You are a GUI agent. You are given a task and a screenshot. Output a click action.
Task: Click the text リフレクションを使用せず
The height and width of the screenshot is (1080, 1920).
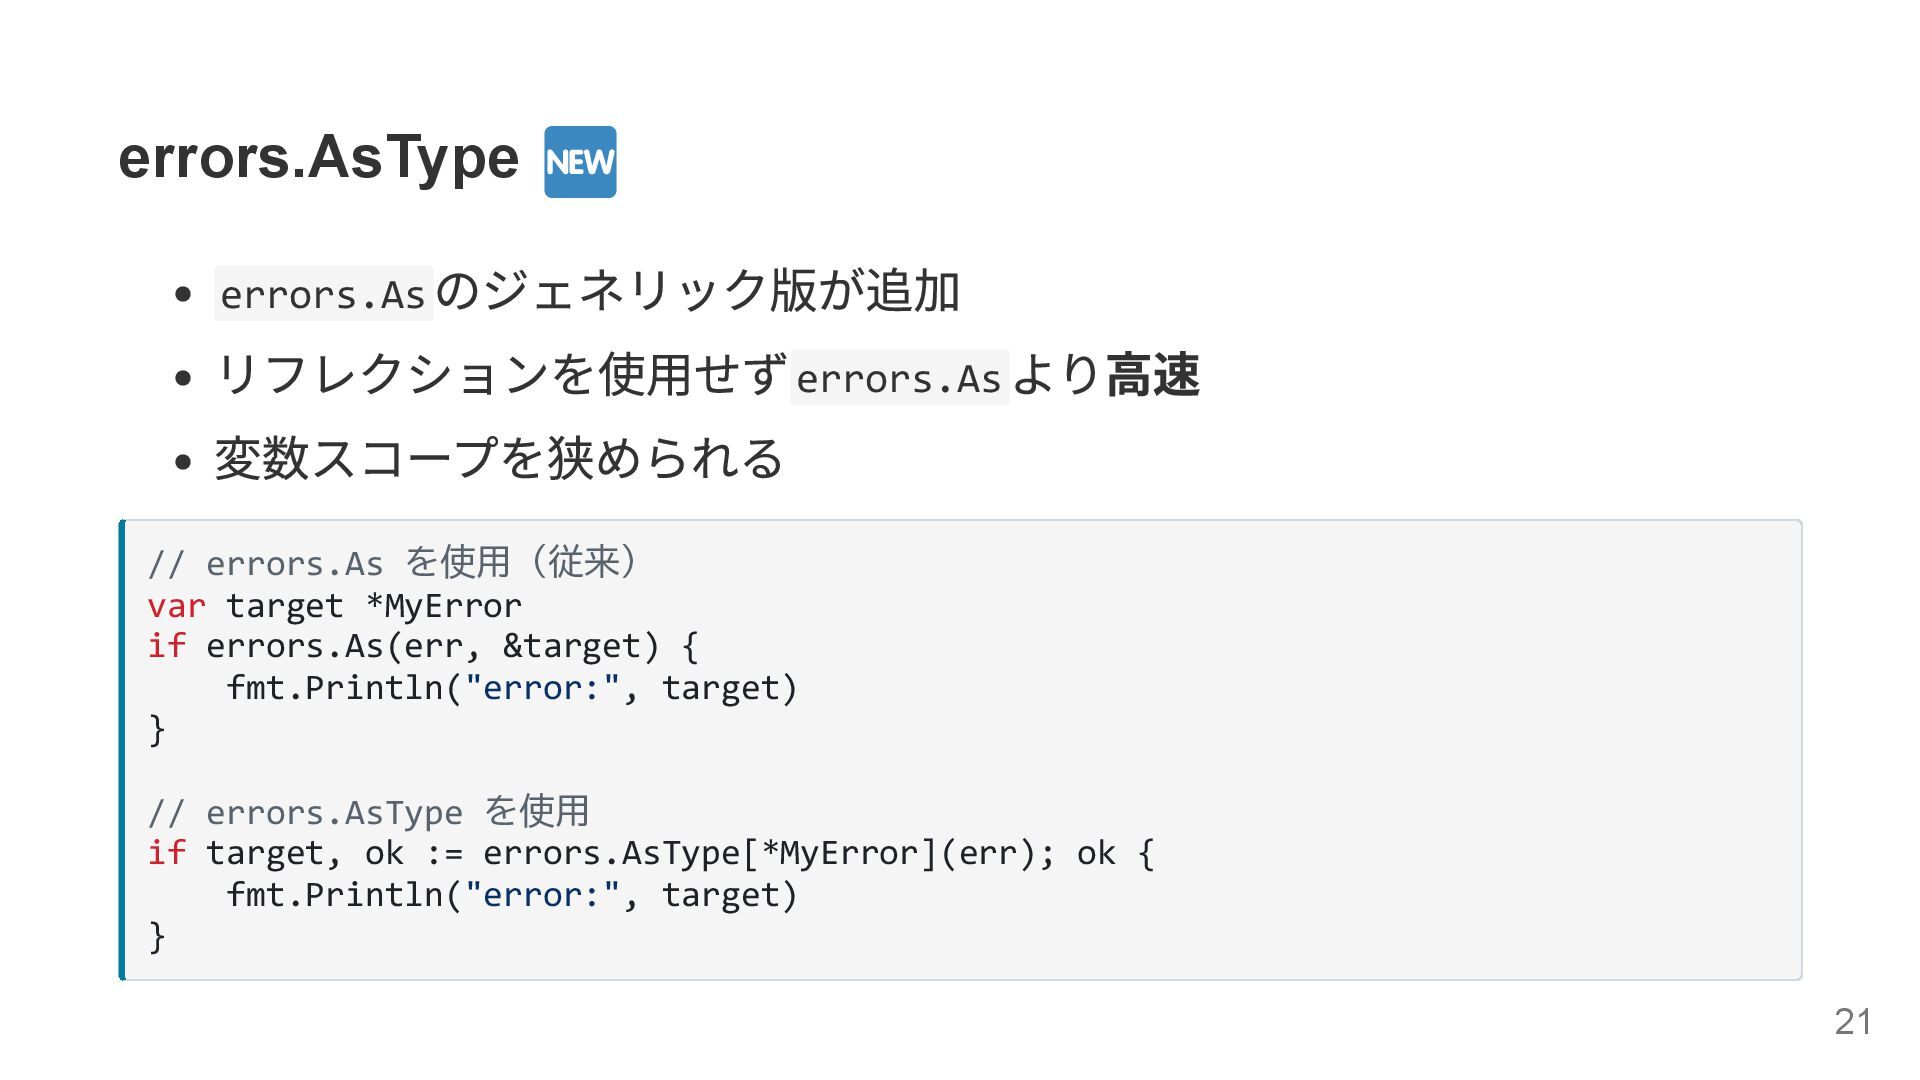click(501, 375)
